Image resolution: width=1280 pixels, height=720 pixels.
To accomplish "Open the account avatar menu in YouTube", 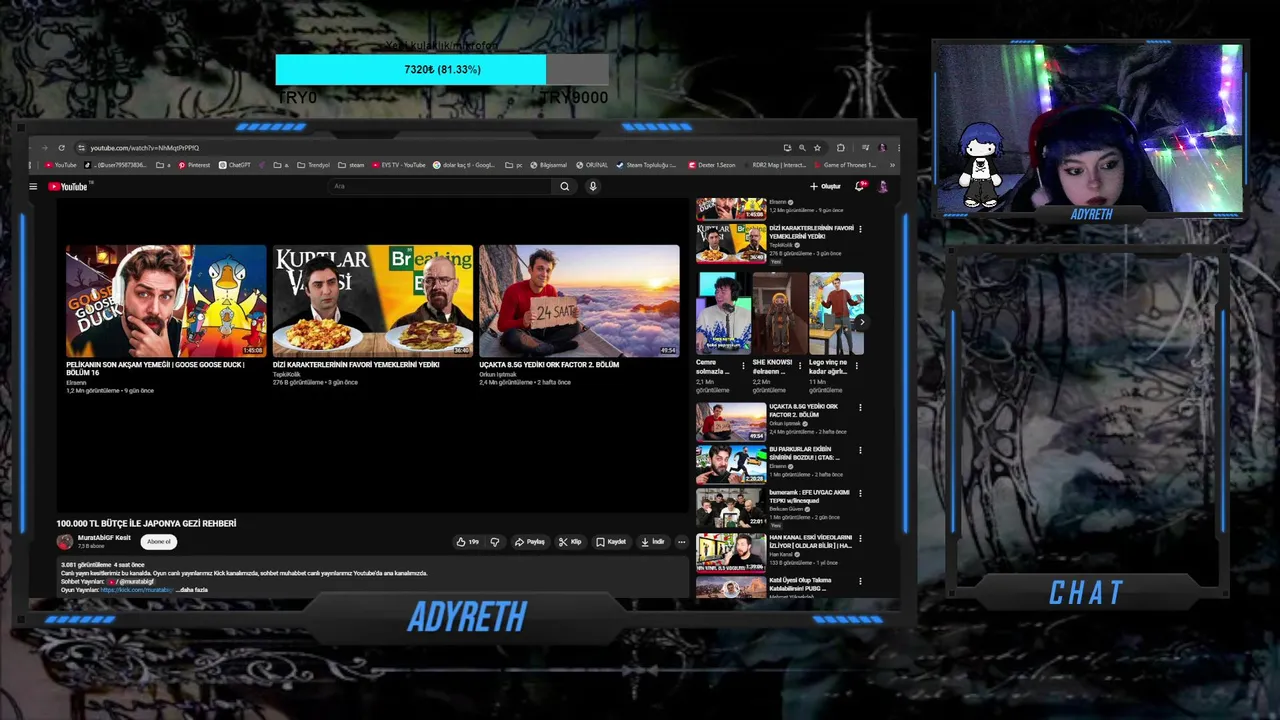I will coord(883,186).
